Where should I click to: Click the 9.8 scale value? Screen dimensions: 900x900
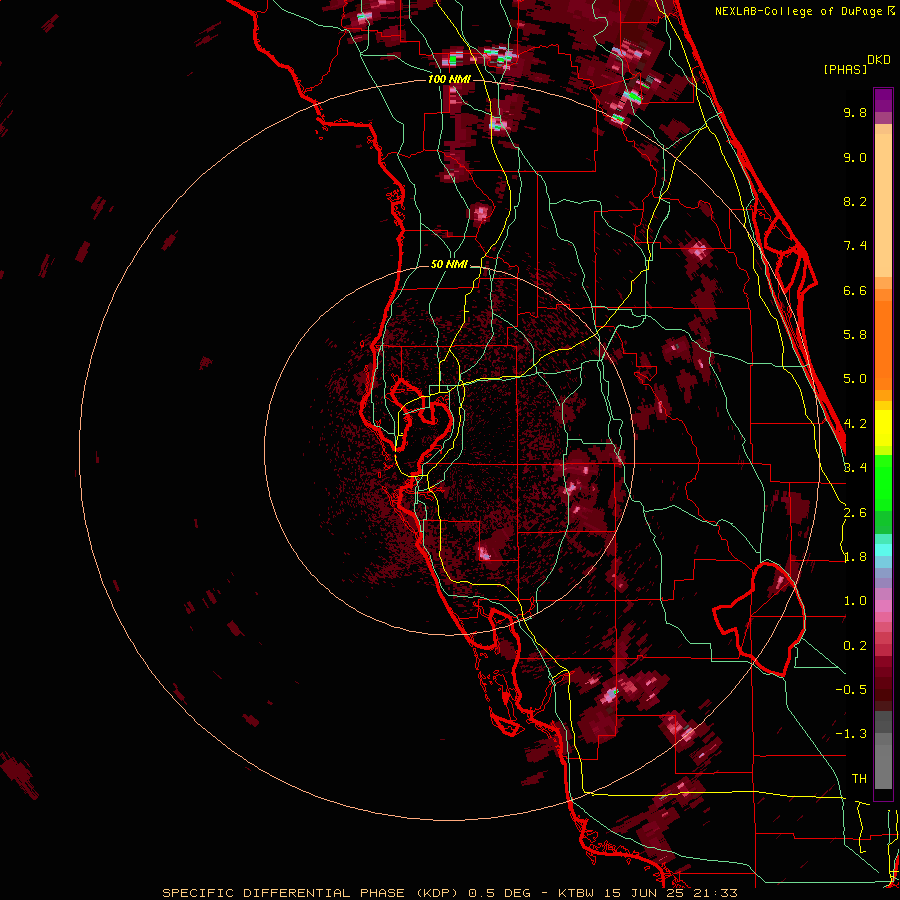pos(855,112)
